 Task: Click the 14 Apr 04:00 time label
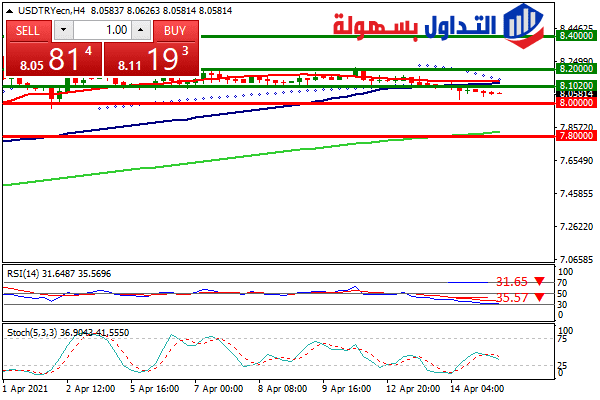tap(477, 389)
